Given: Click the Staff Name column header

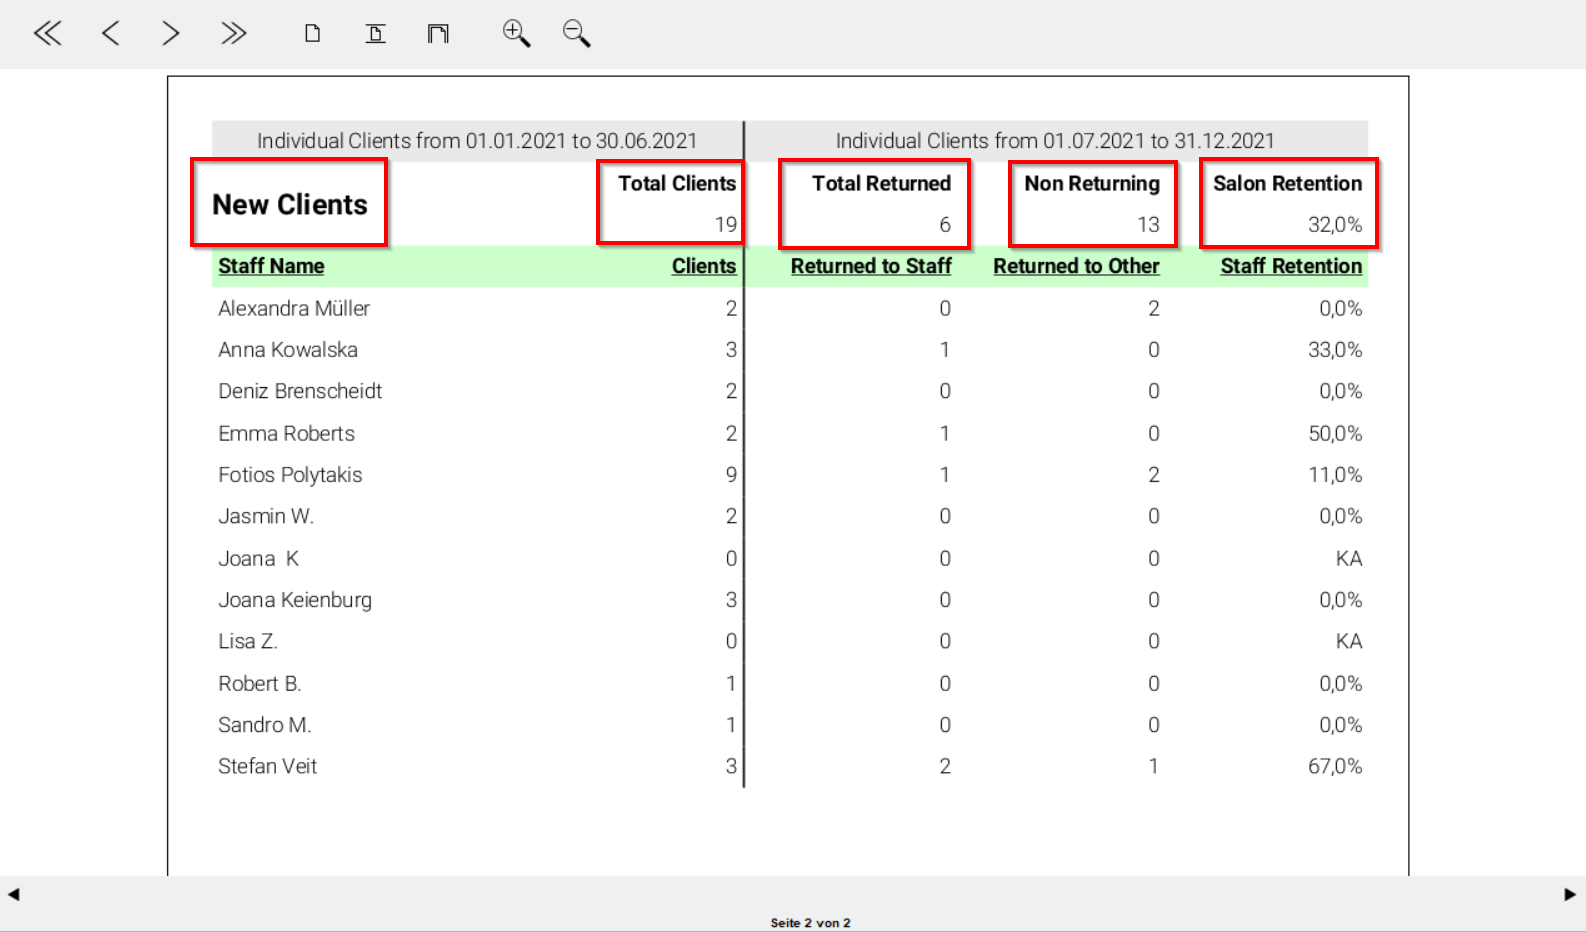Looking at the screenshot, I should 271,266.
